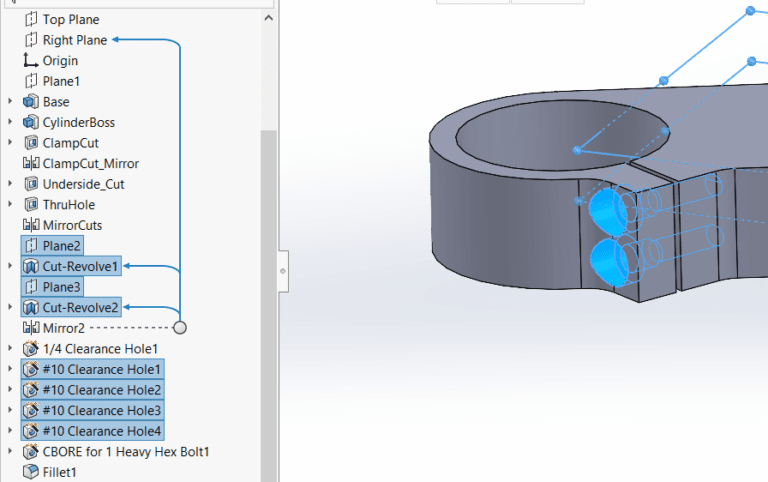
Task: Click the CylinderBoss boss icon
Action: (x=30, y=123)
